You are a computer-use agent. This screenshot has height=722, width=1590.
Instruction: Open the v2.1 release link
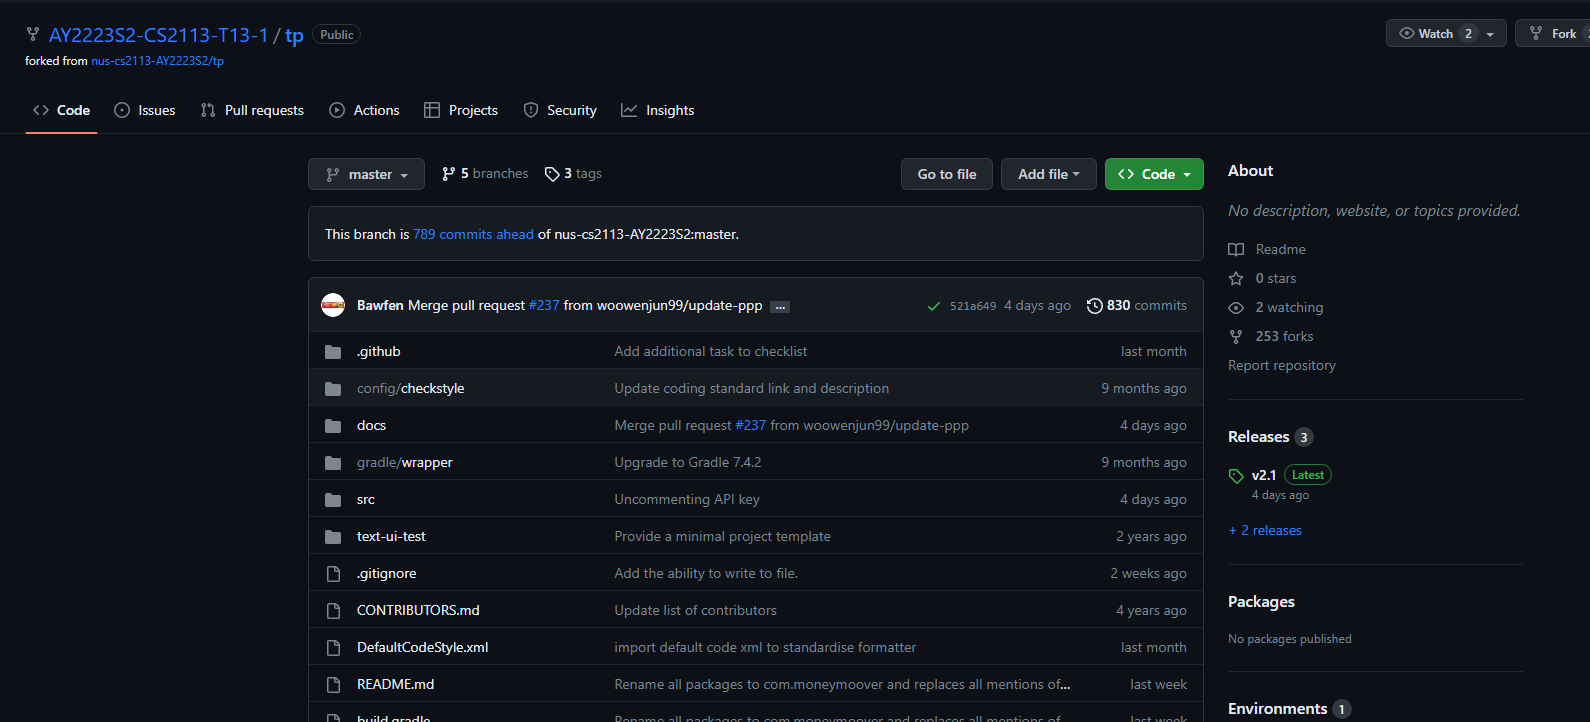click(x=1264, y=476)
